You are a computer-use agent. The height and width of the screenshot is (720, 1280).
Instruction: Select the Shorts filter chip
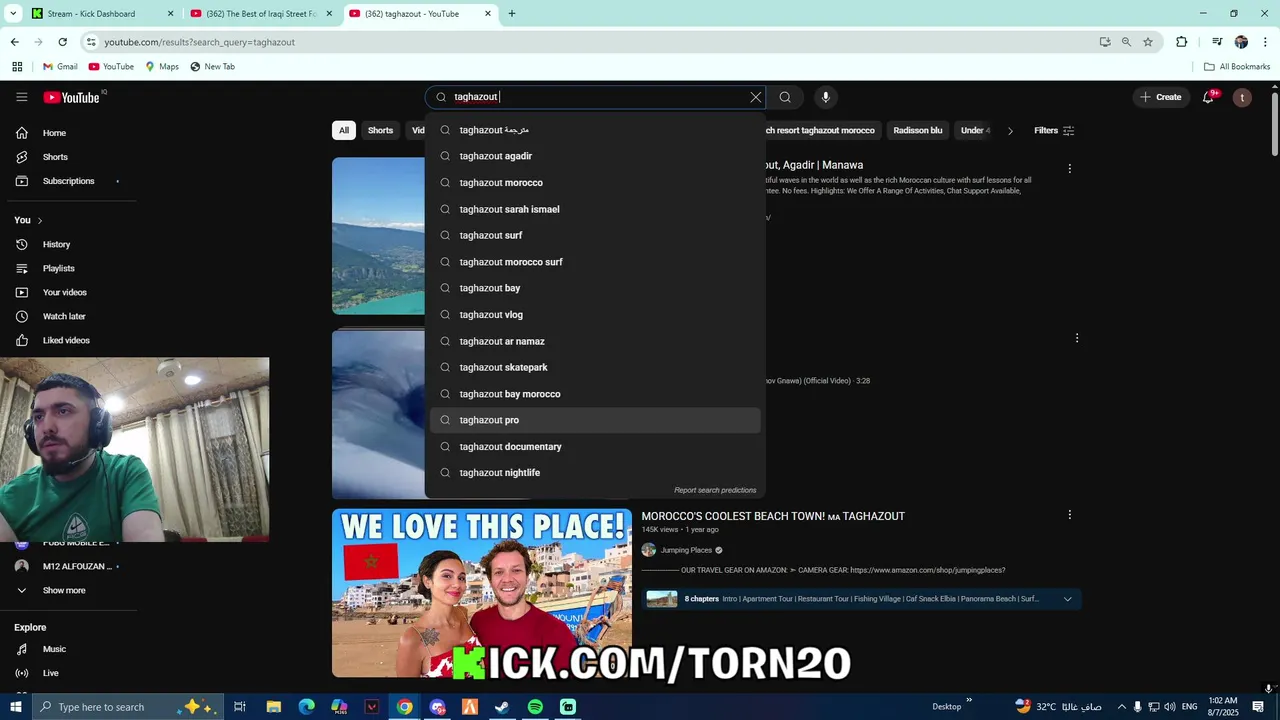(380, 130)
